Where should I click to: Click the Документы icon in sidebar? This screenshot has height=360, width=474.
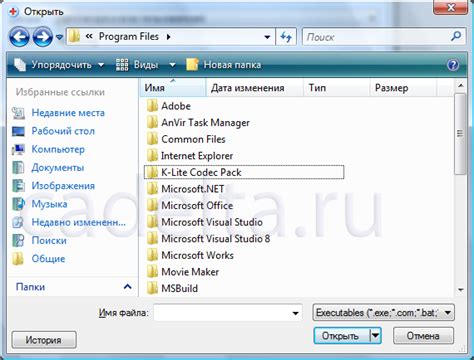pyautogui.click(x=18, y=168)
